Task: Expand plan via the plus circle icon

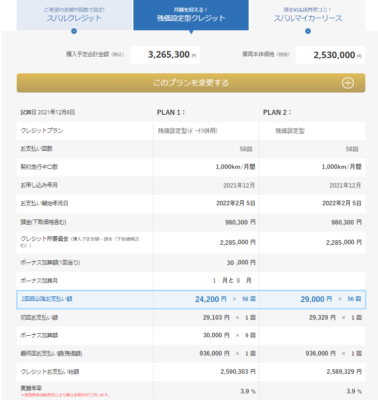Action: point(348,83)
